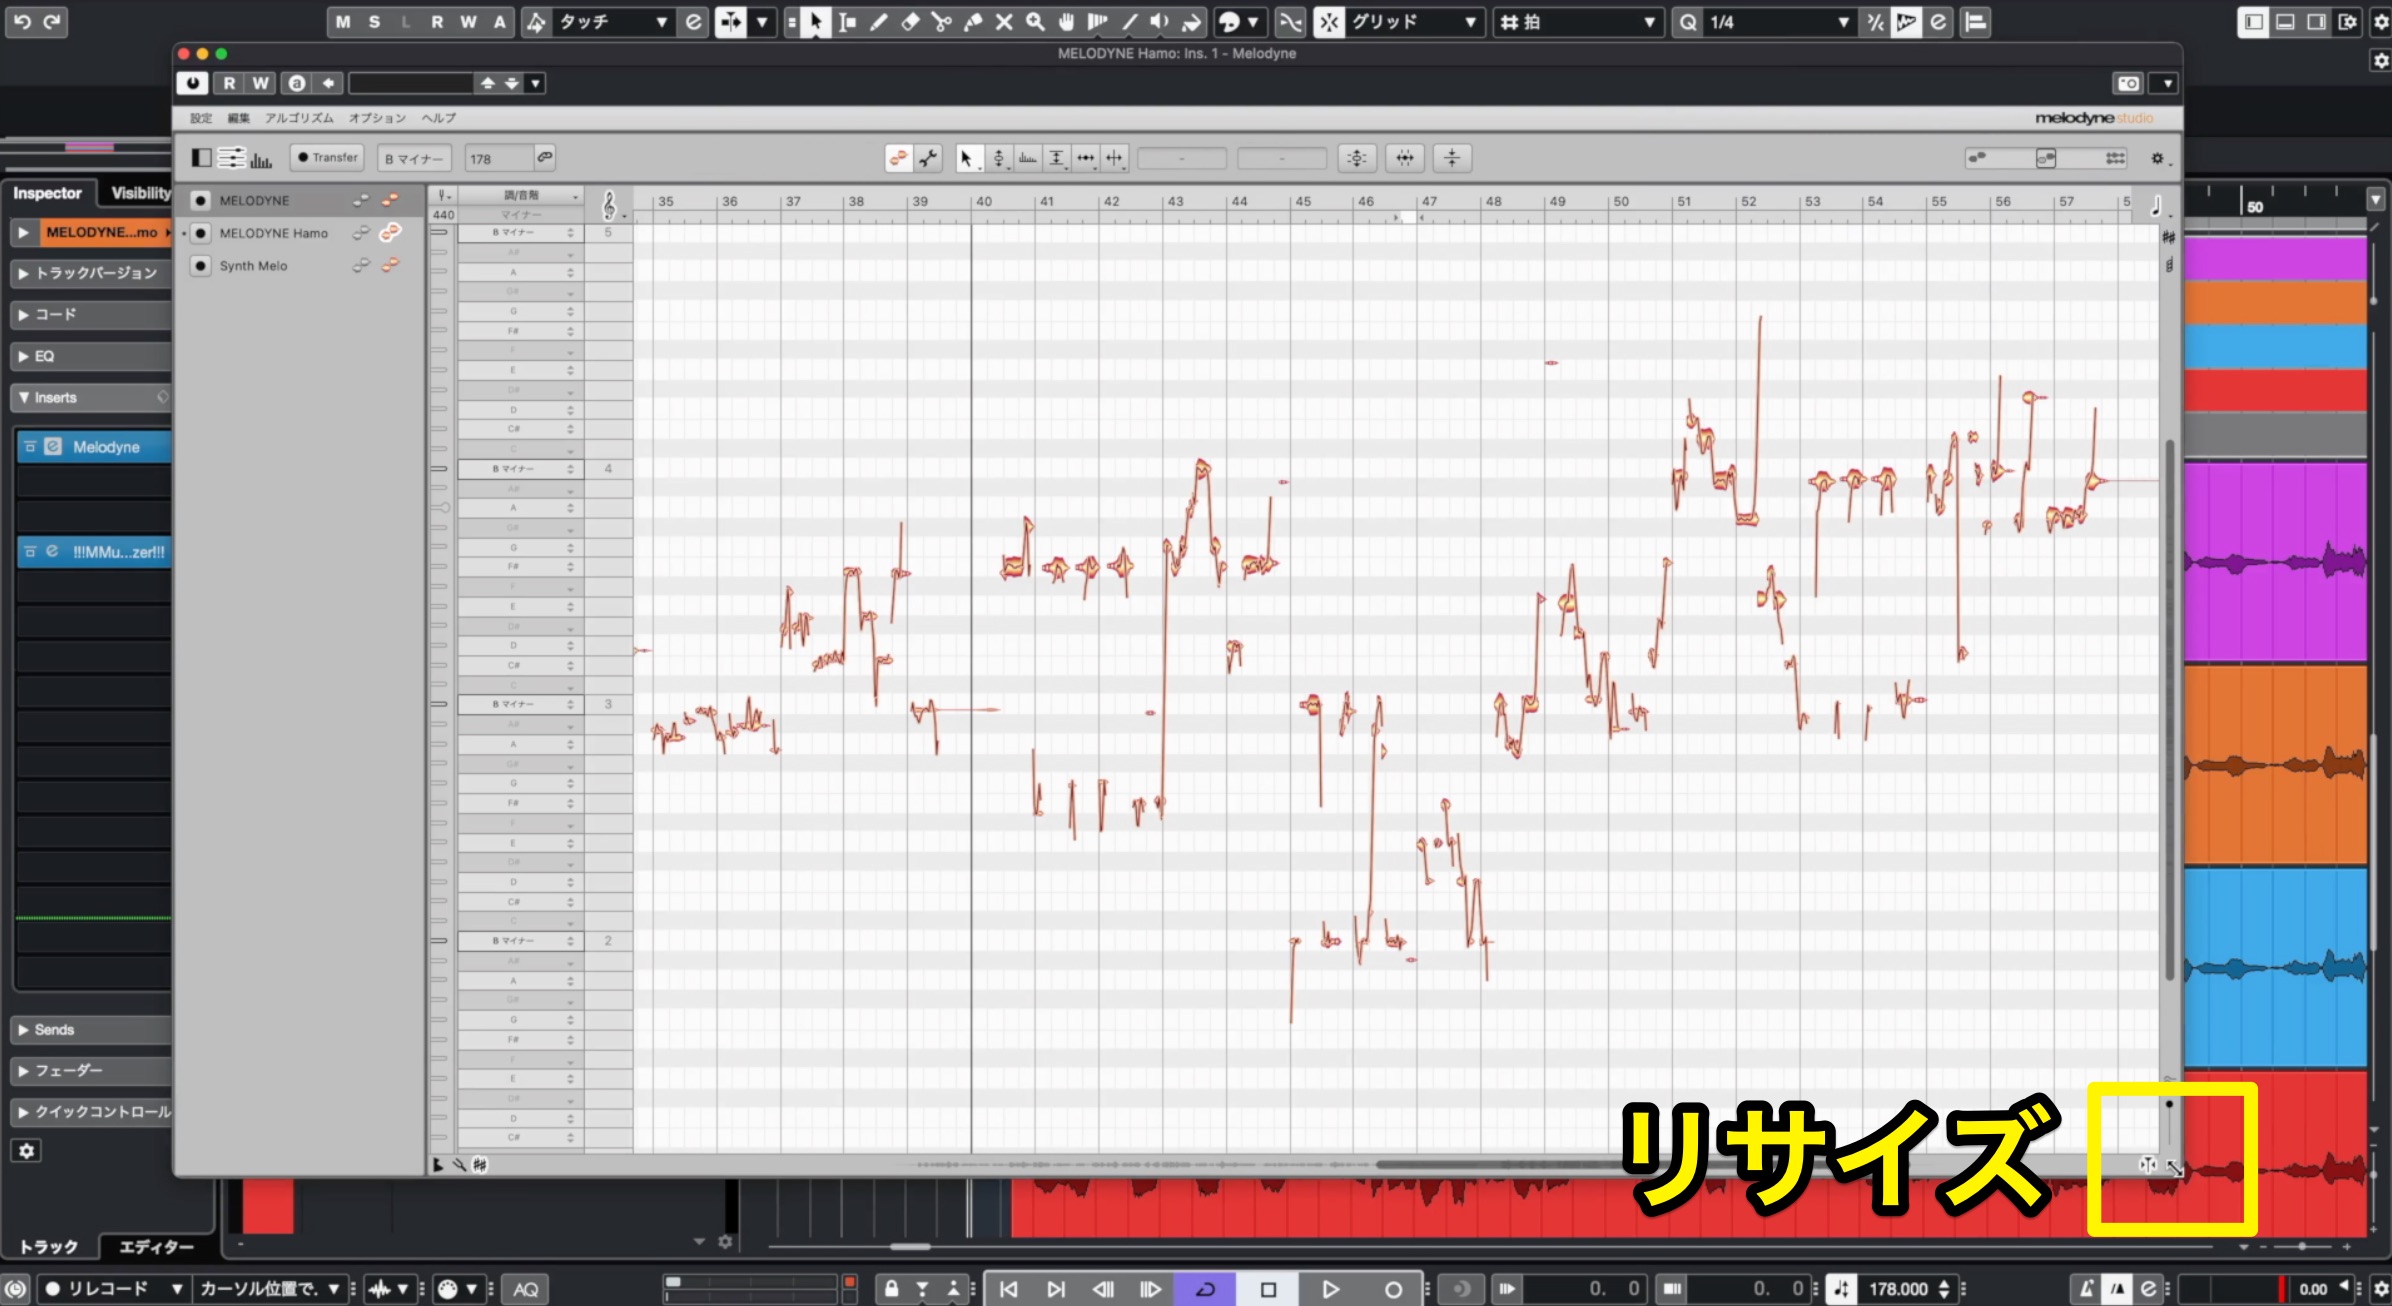Toggle tempo link chain icon next to 178
This screenshot has width=2392, height=1306.
(544, 158)
